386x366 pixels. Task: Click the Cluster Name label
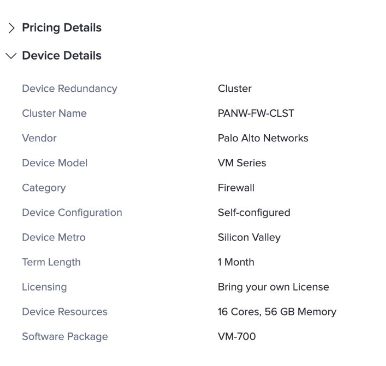pos(54,113)
